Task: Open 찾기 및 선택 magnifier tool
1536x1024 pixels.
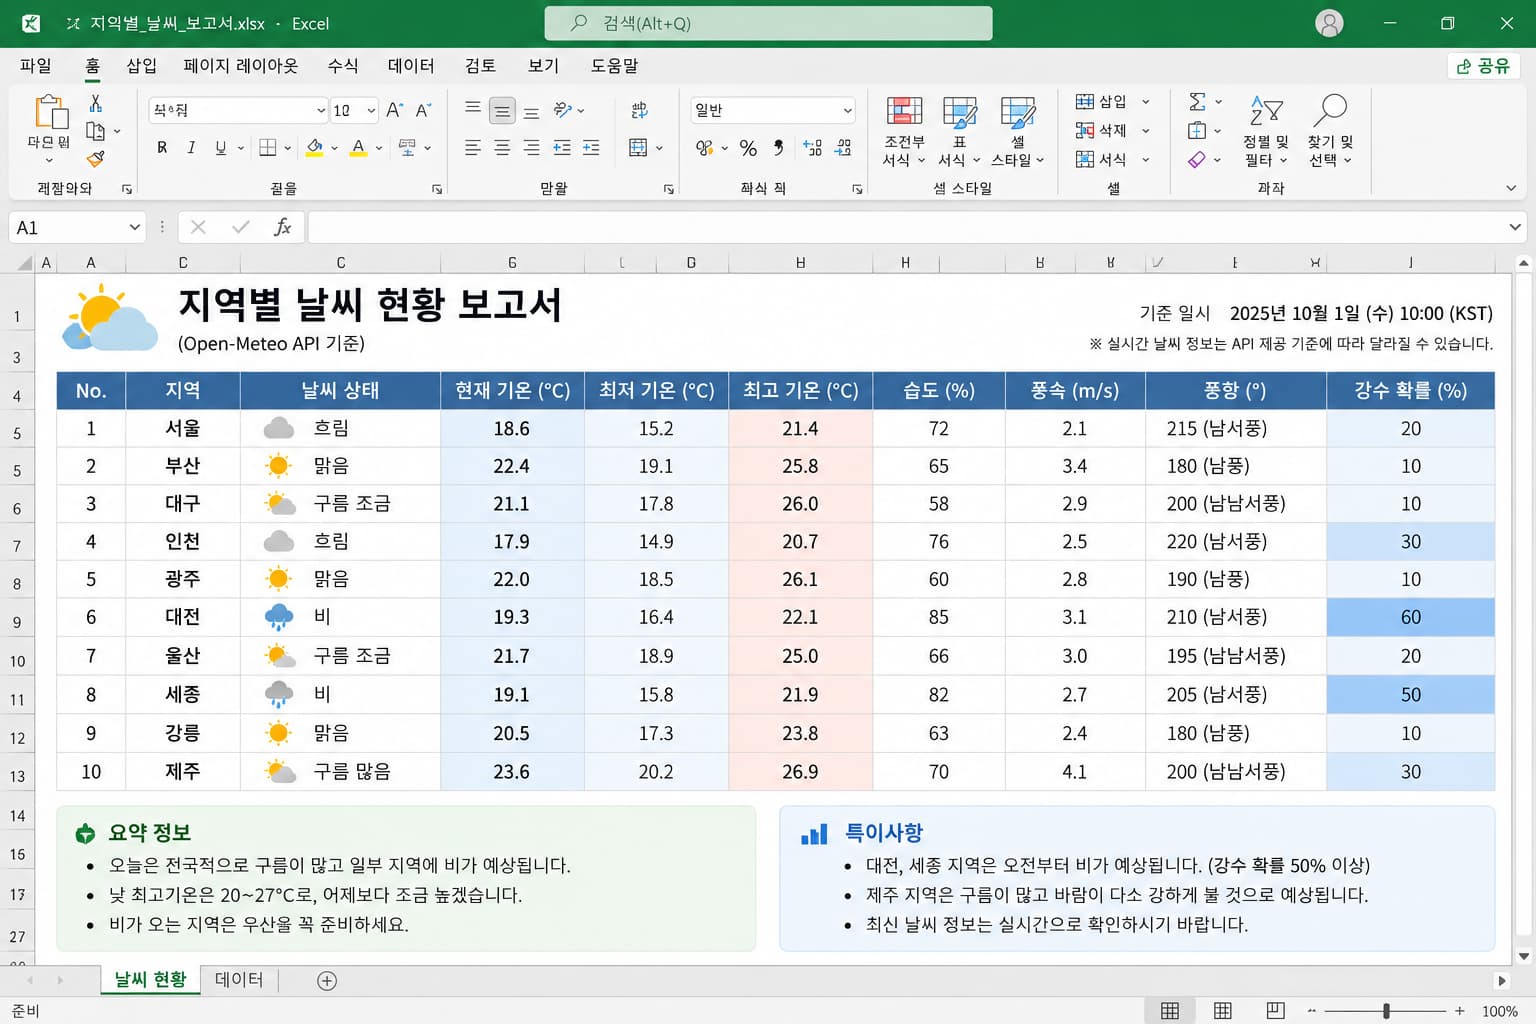Action: point(1331,132)
